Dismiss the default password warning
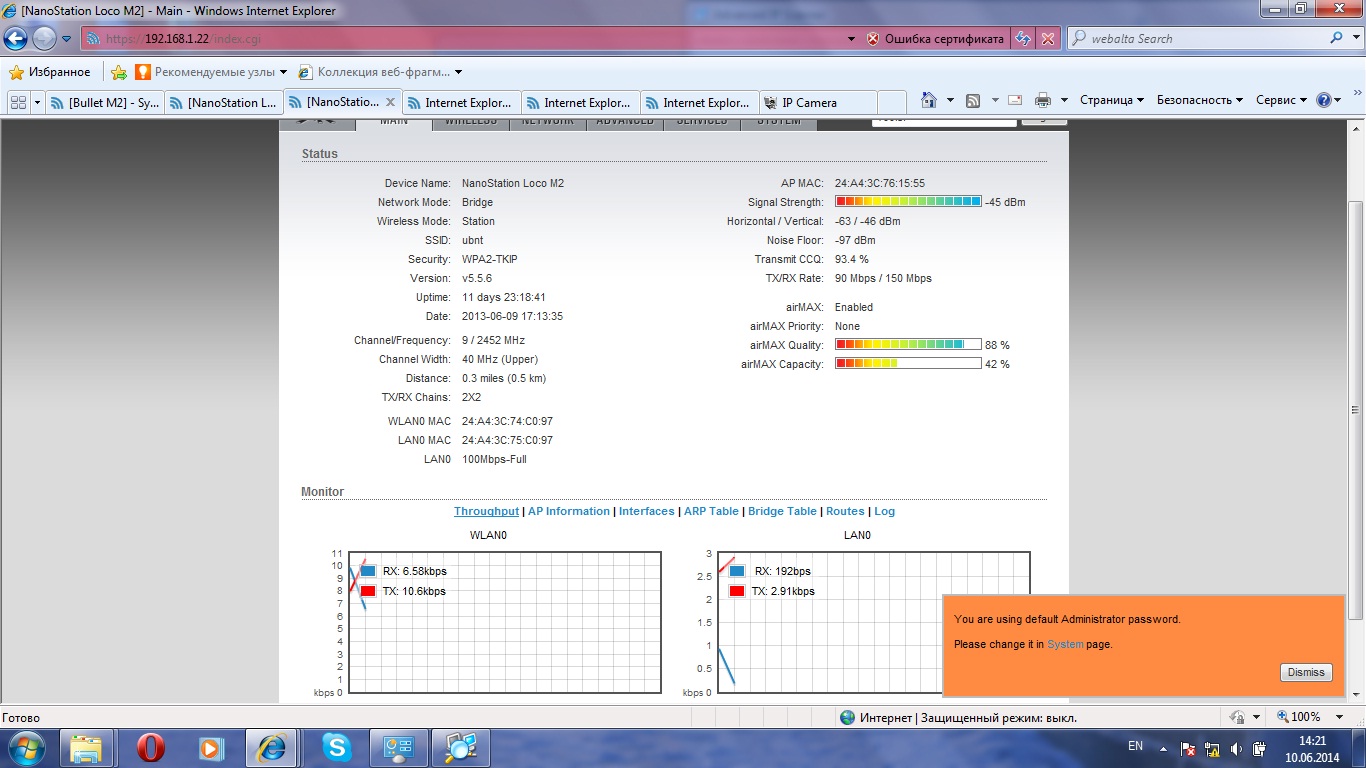 [x=1306, y=673]
